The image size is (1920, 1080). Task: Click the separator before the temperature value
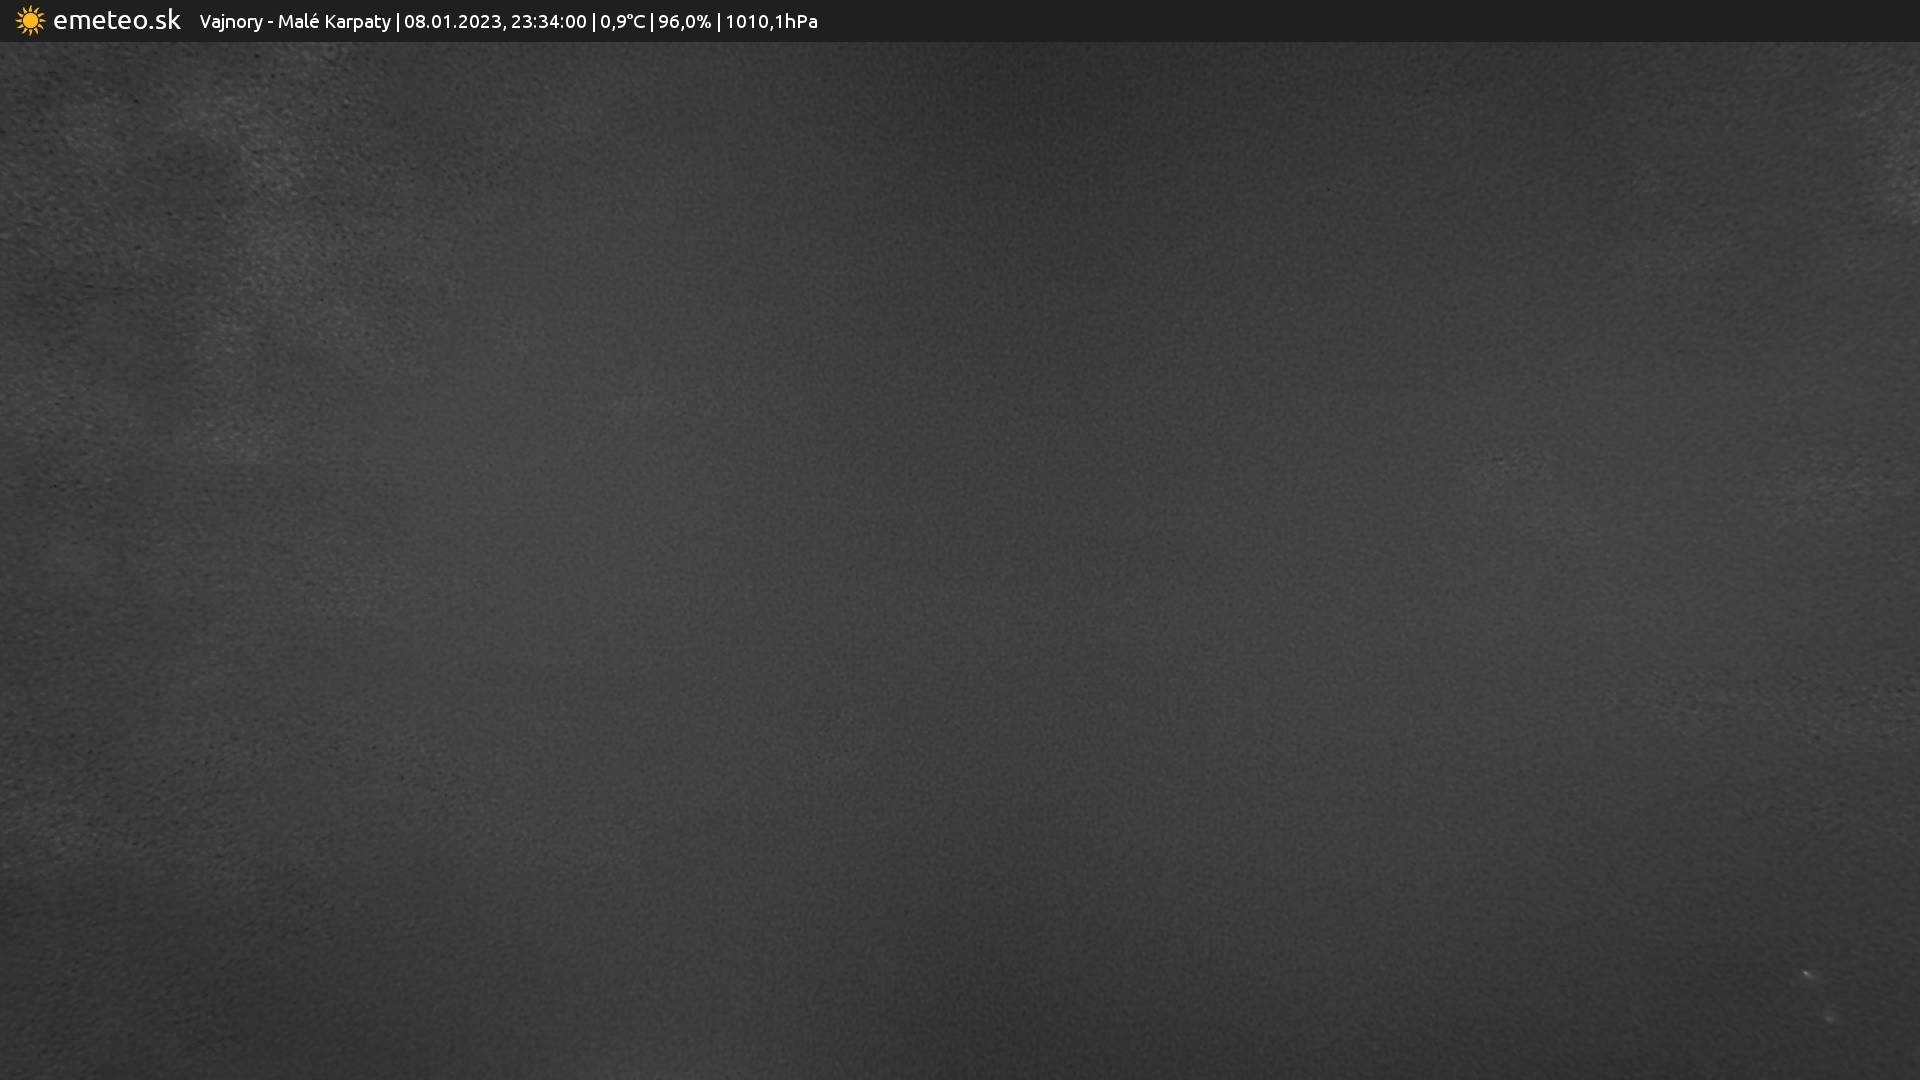pos(593,22)
